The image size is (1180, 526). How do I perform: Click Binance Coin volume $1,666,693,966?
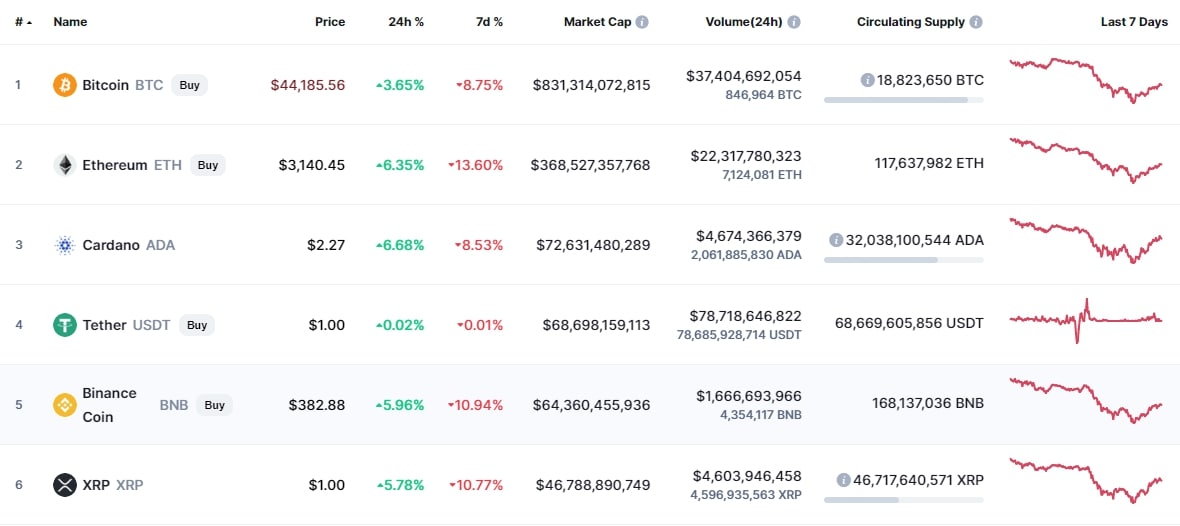(x=749, y=396)
